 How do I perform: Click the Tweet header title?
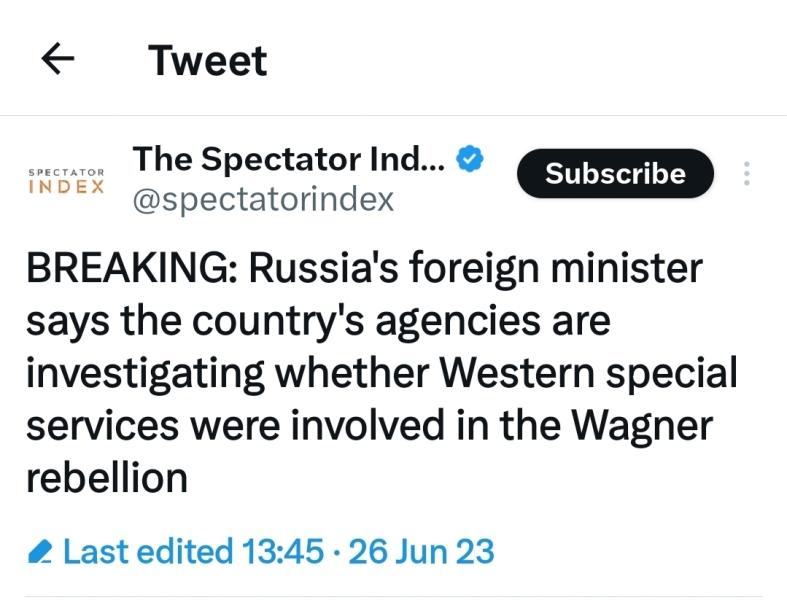[x=208, y=61]
